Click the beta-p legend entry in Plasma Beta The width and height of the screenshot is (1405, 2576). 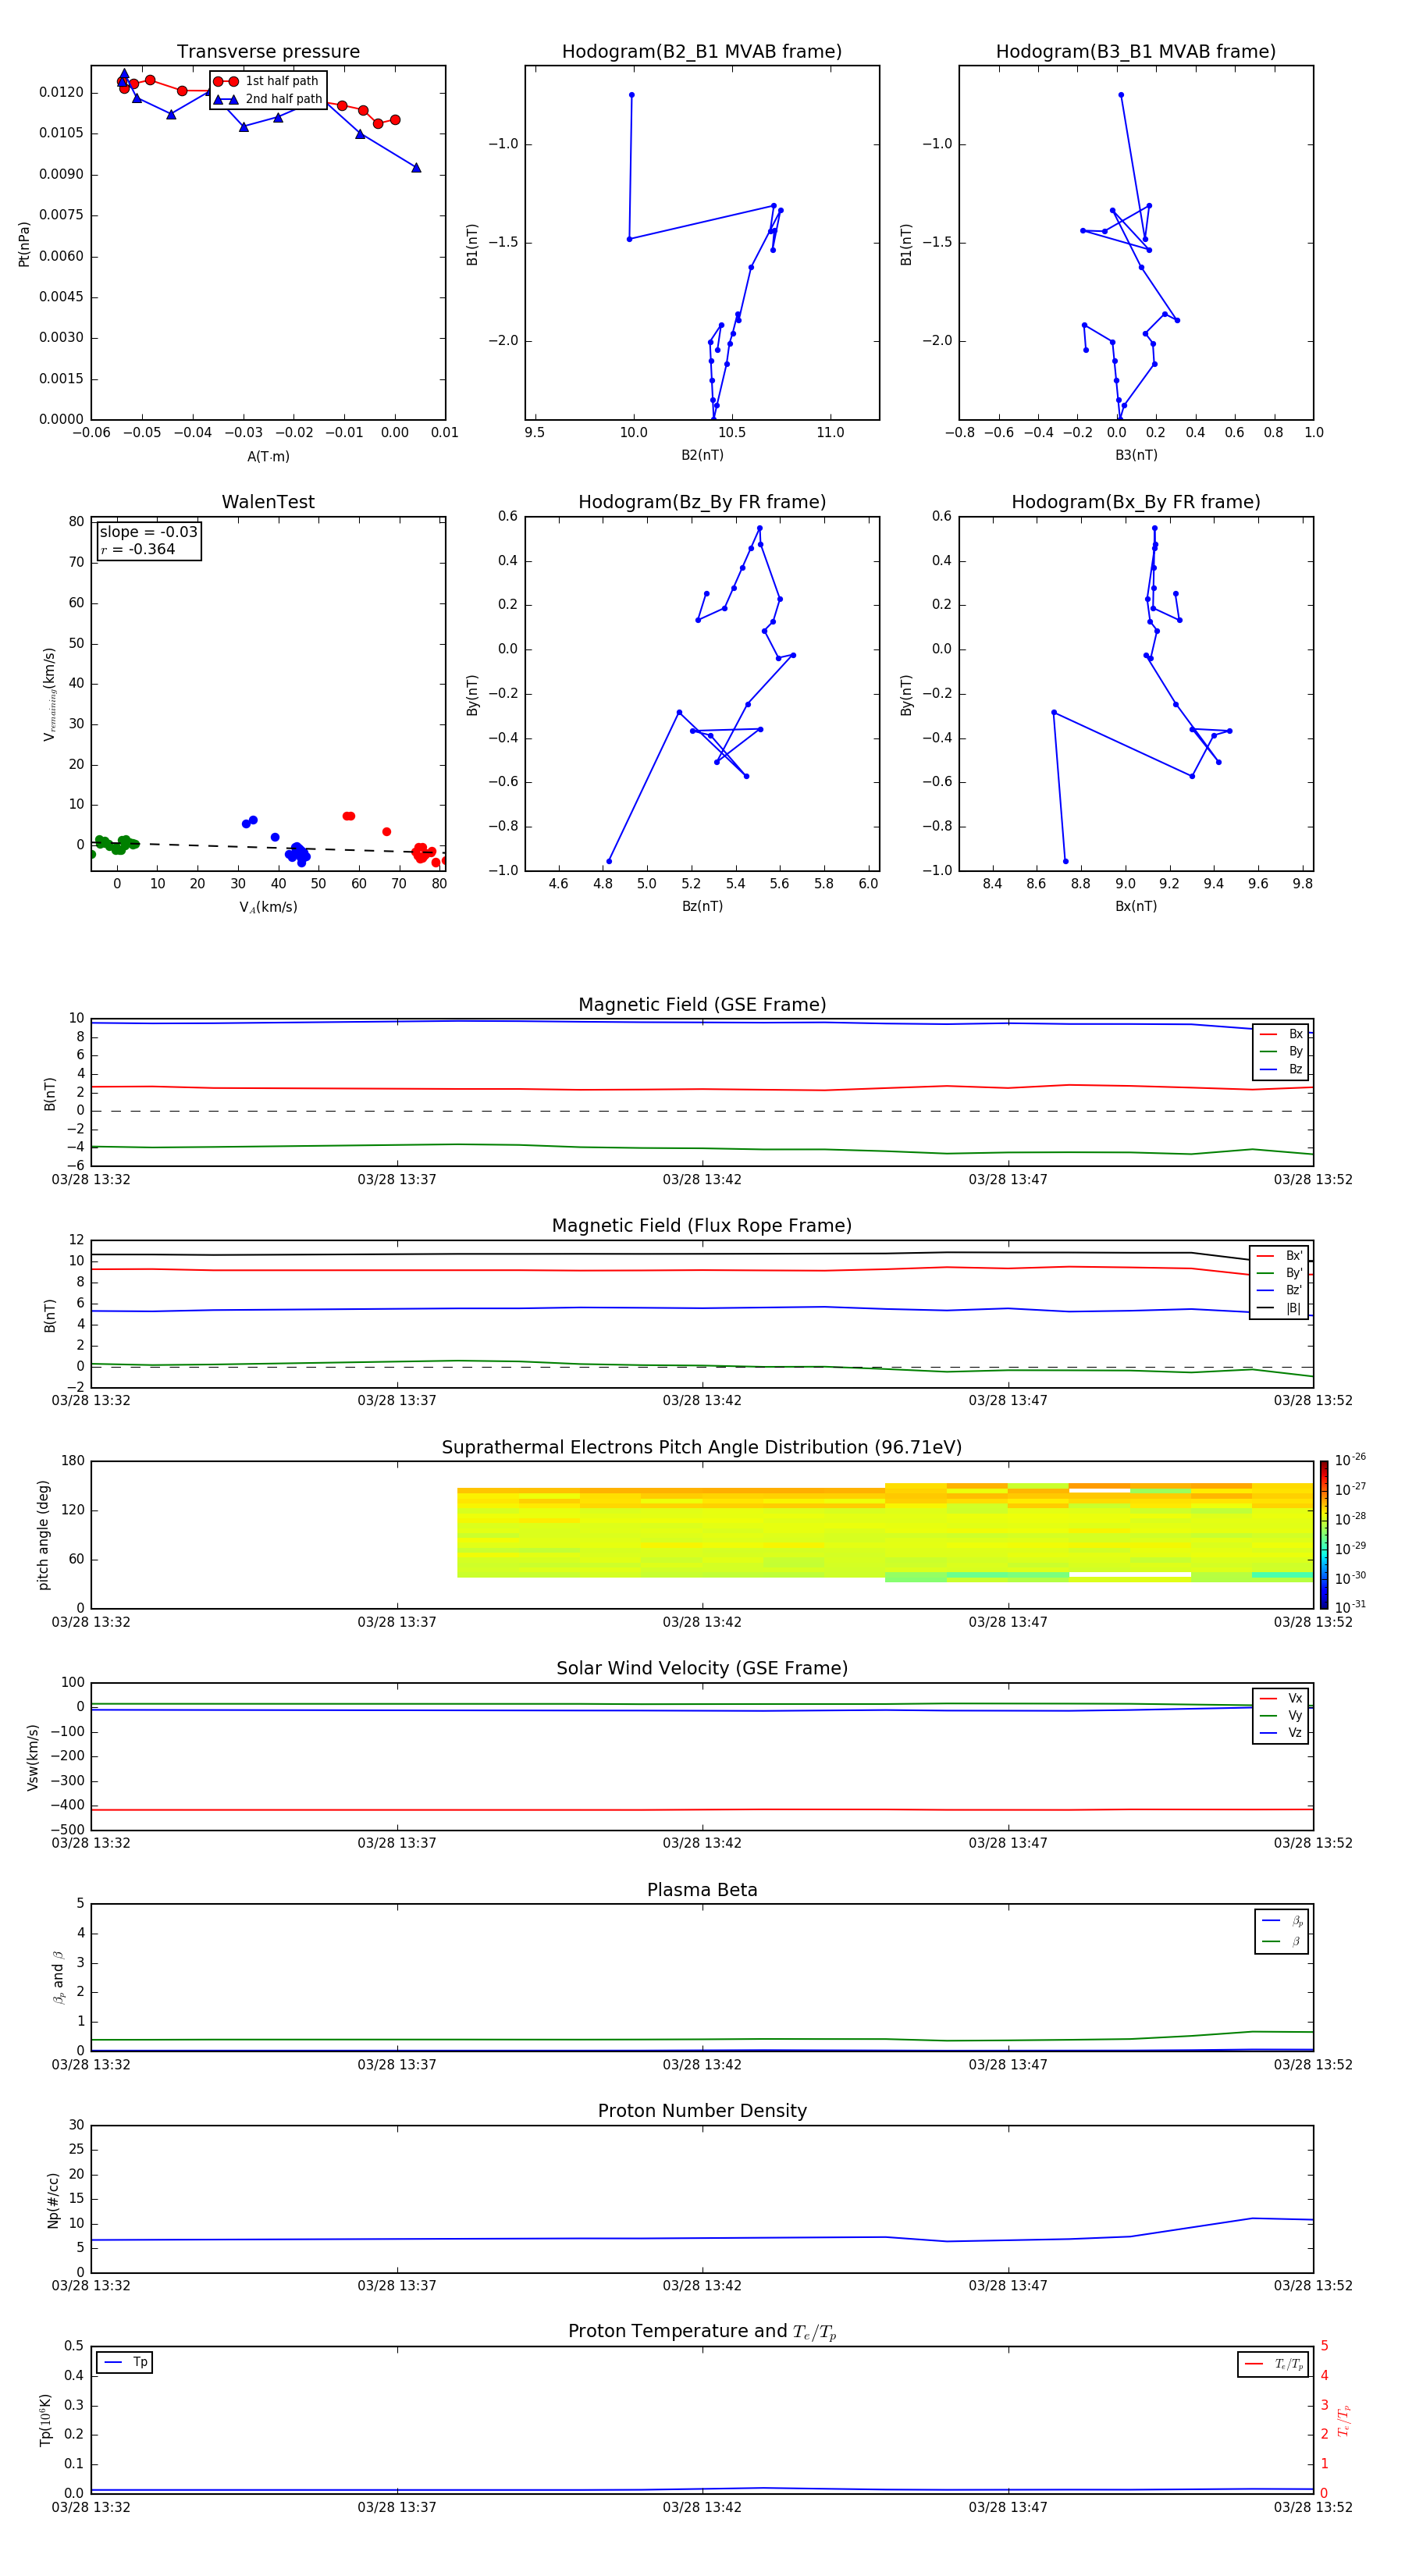(1282, 1920)
